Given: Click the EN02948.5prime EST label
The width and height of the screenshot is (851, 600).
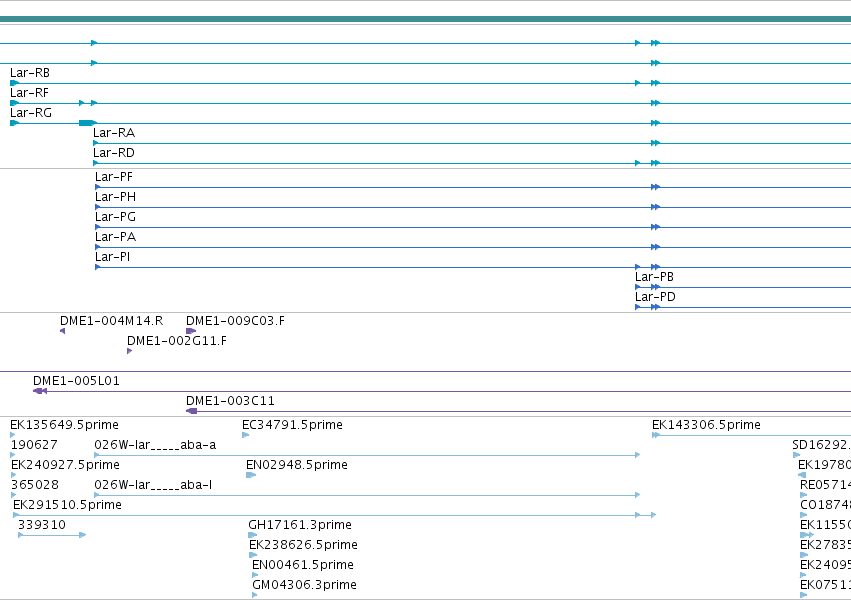Looking at the screenshot, I should click(297, 465).
